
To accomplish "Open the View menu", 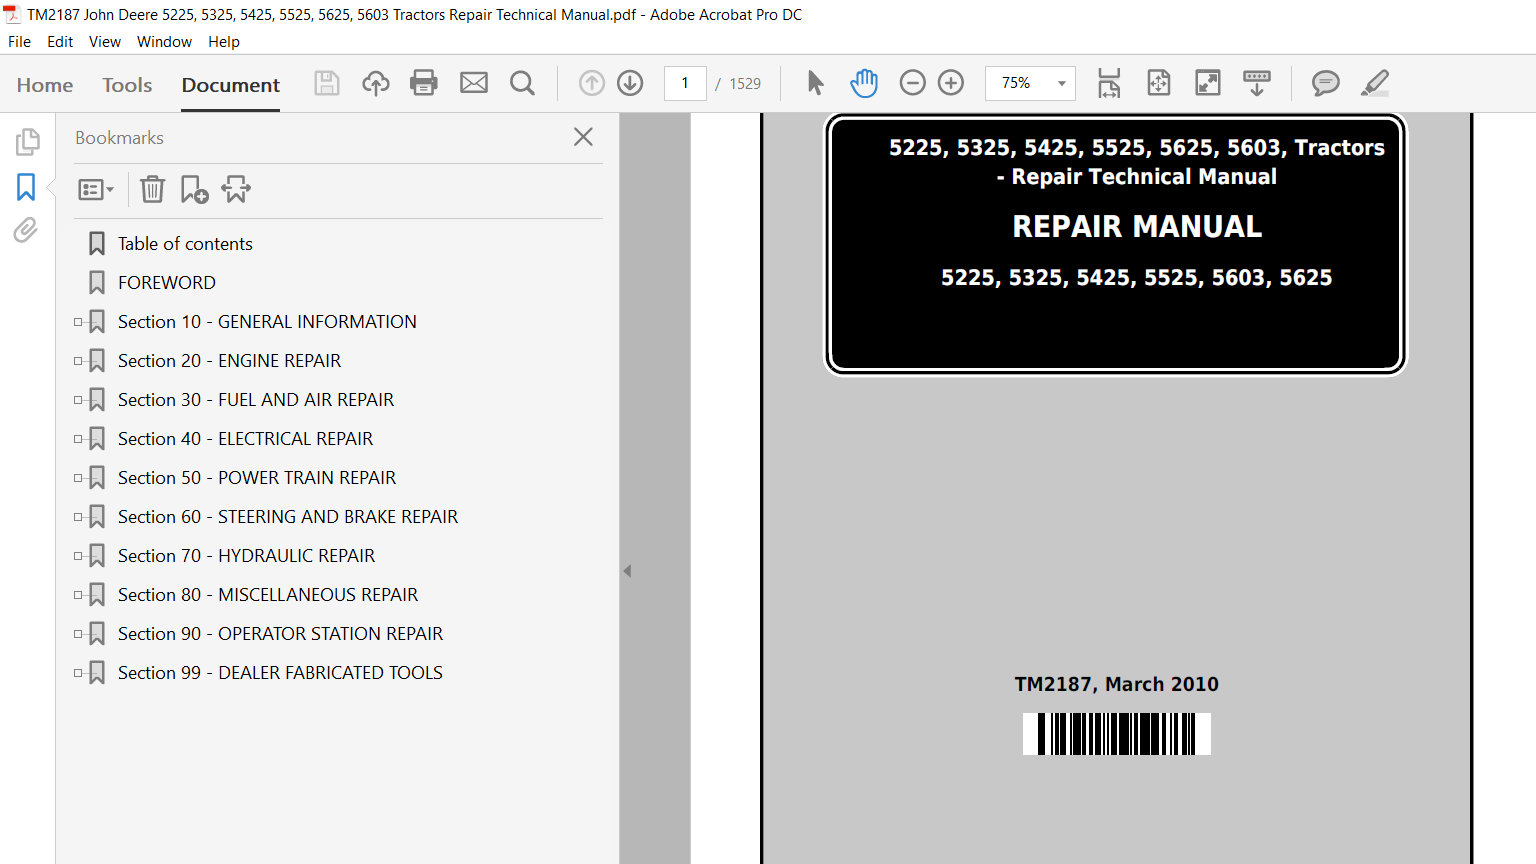I will coord(105,42).
